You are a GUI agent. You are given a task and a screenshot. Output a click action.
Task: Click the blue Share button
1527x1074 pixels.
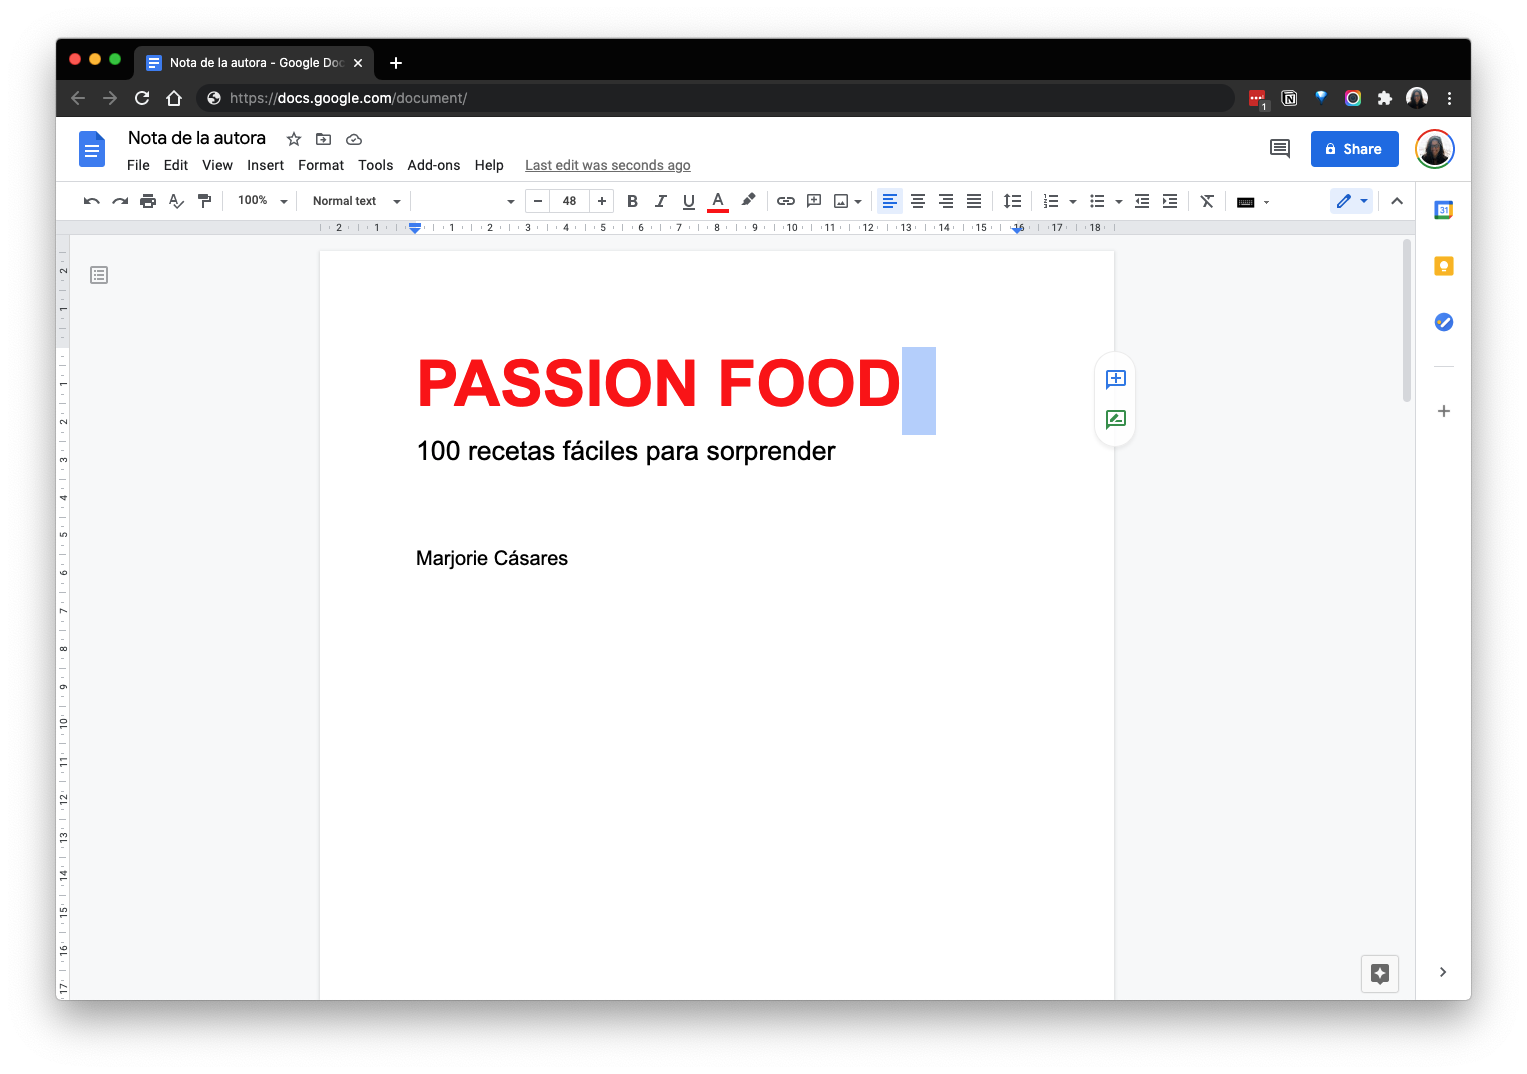pos(1354,149)
